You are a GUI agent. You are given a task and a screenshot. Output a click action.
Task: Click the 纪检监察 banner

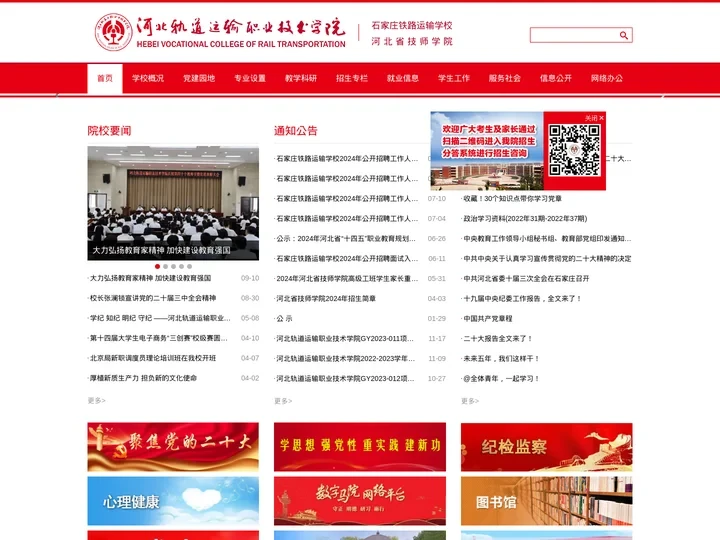(x=546, y=447)
